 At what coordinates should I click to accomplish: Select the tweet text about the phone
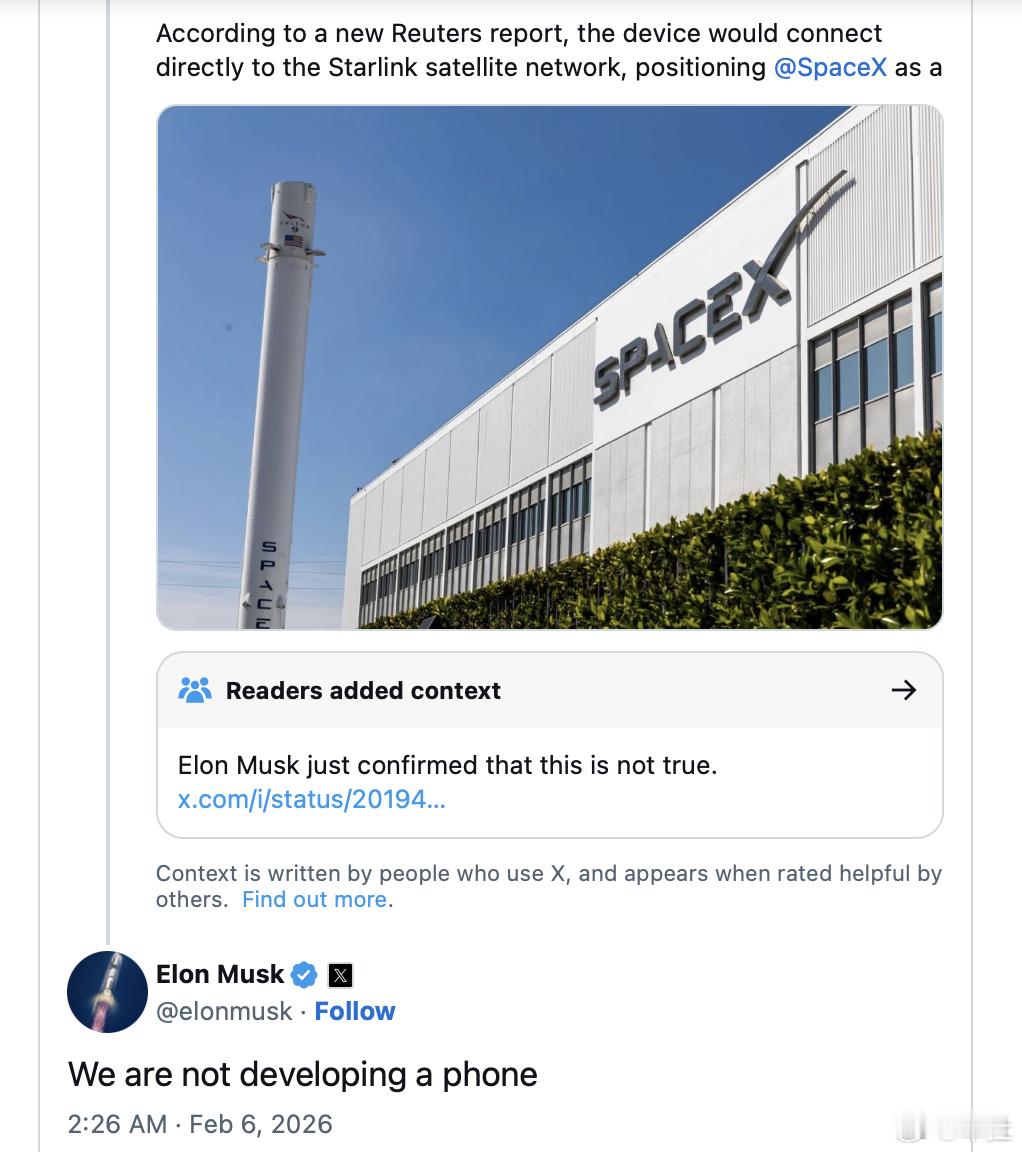click(302, 1075)
